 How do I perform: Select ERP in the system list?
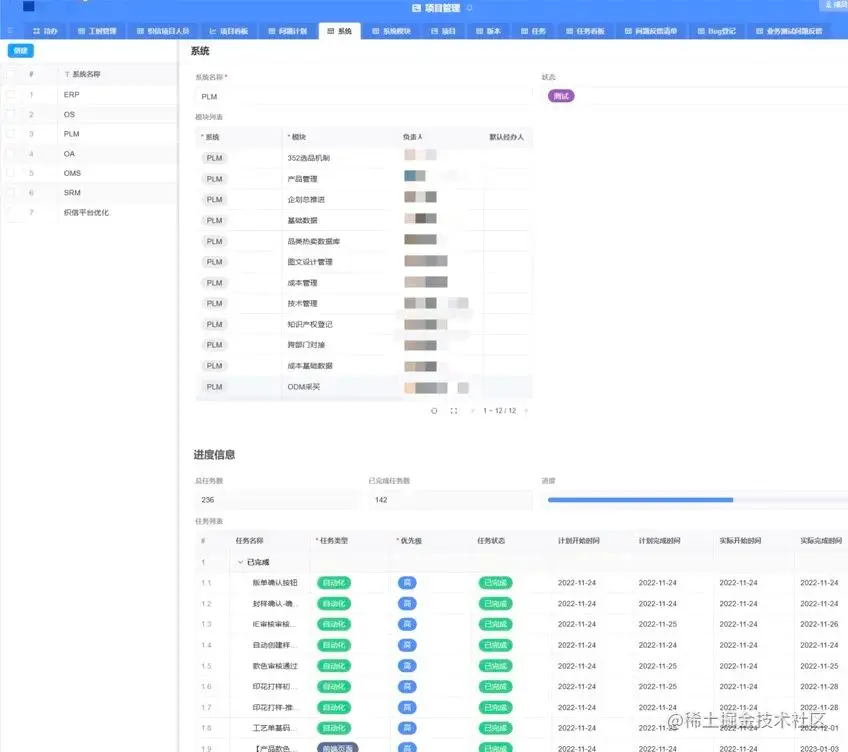(71, 95)
